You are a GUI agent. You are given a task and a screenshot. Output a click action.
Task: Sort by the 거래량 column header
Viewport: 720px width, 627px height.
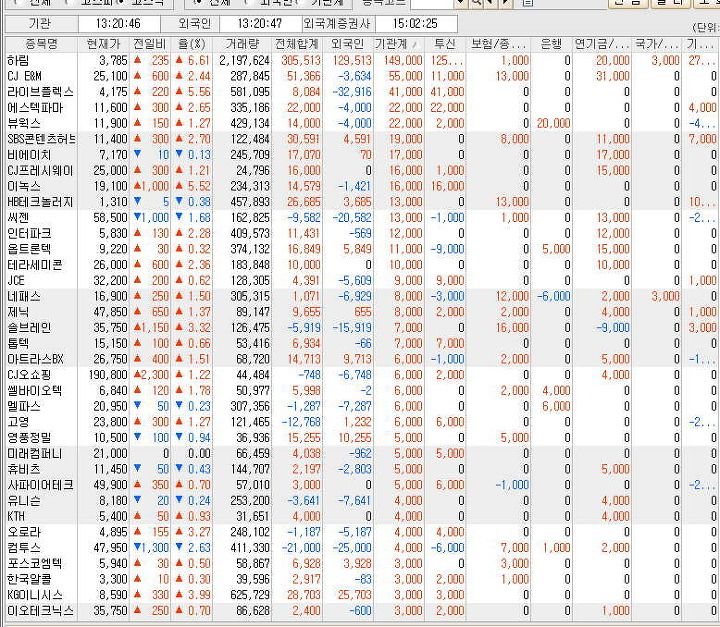click(x=242, y=44)
